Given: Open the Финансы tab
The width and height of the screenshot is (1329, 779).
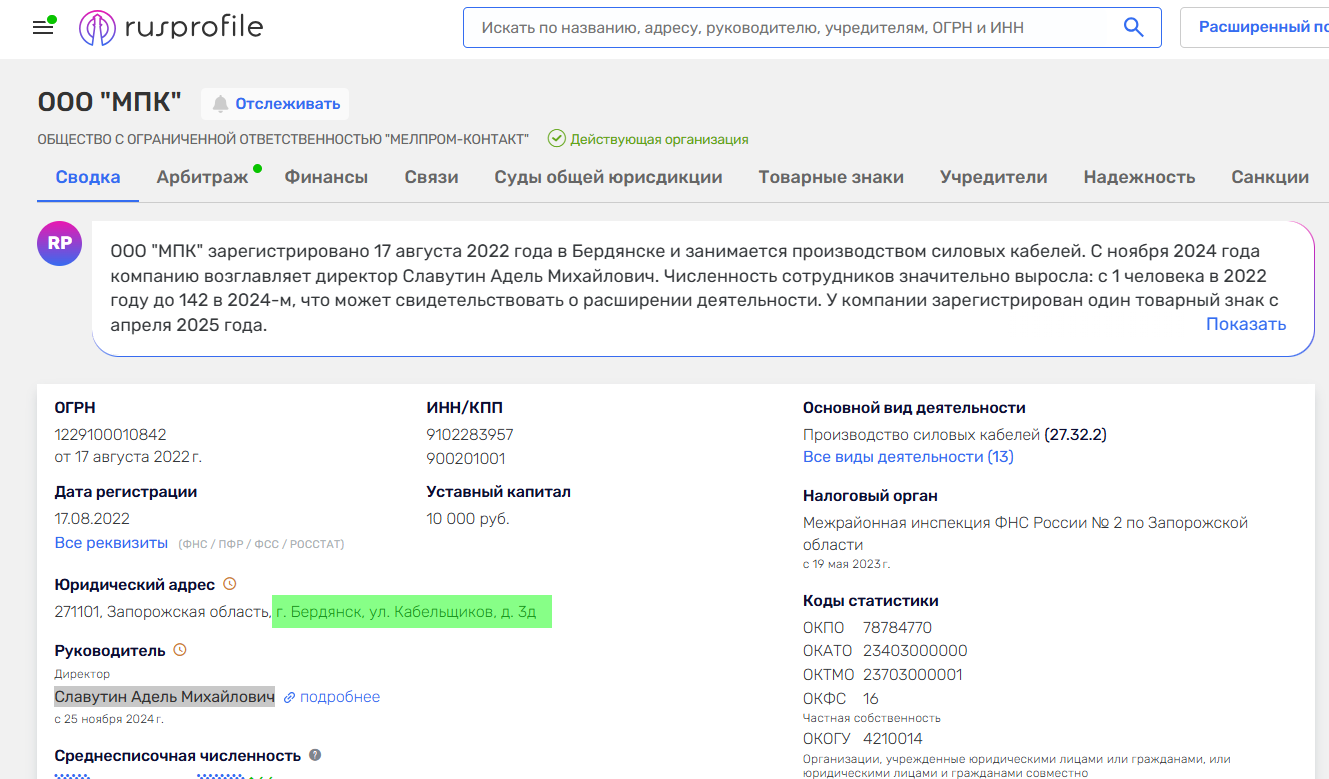Looking at the screenshot, I should 326,177.
